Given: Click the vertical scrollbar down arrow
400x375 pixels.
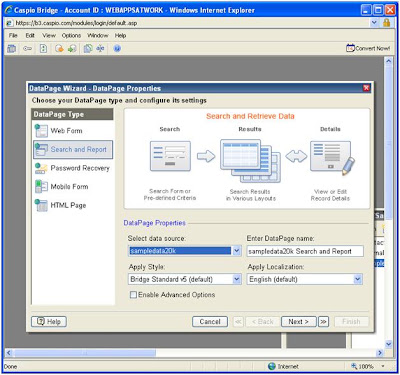Looking at the screenshot, I should pyautogui.click(x=388, y=344).
